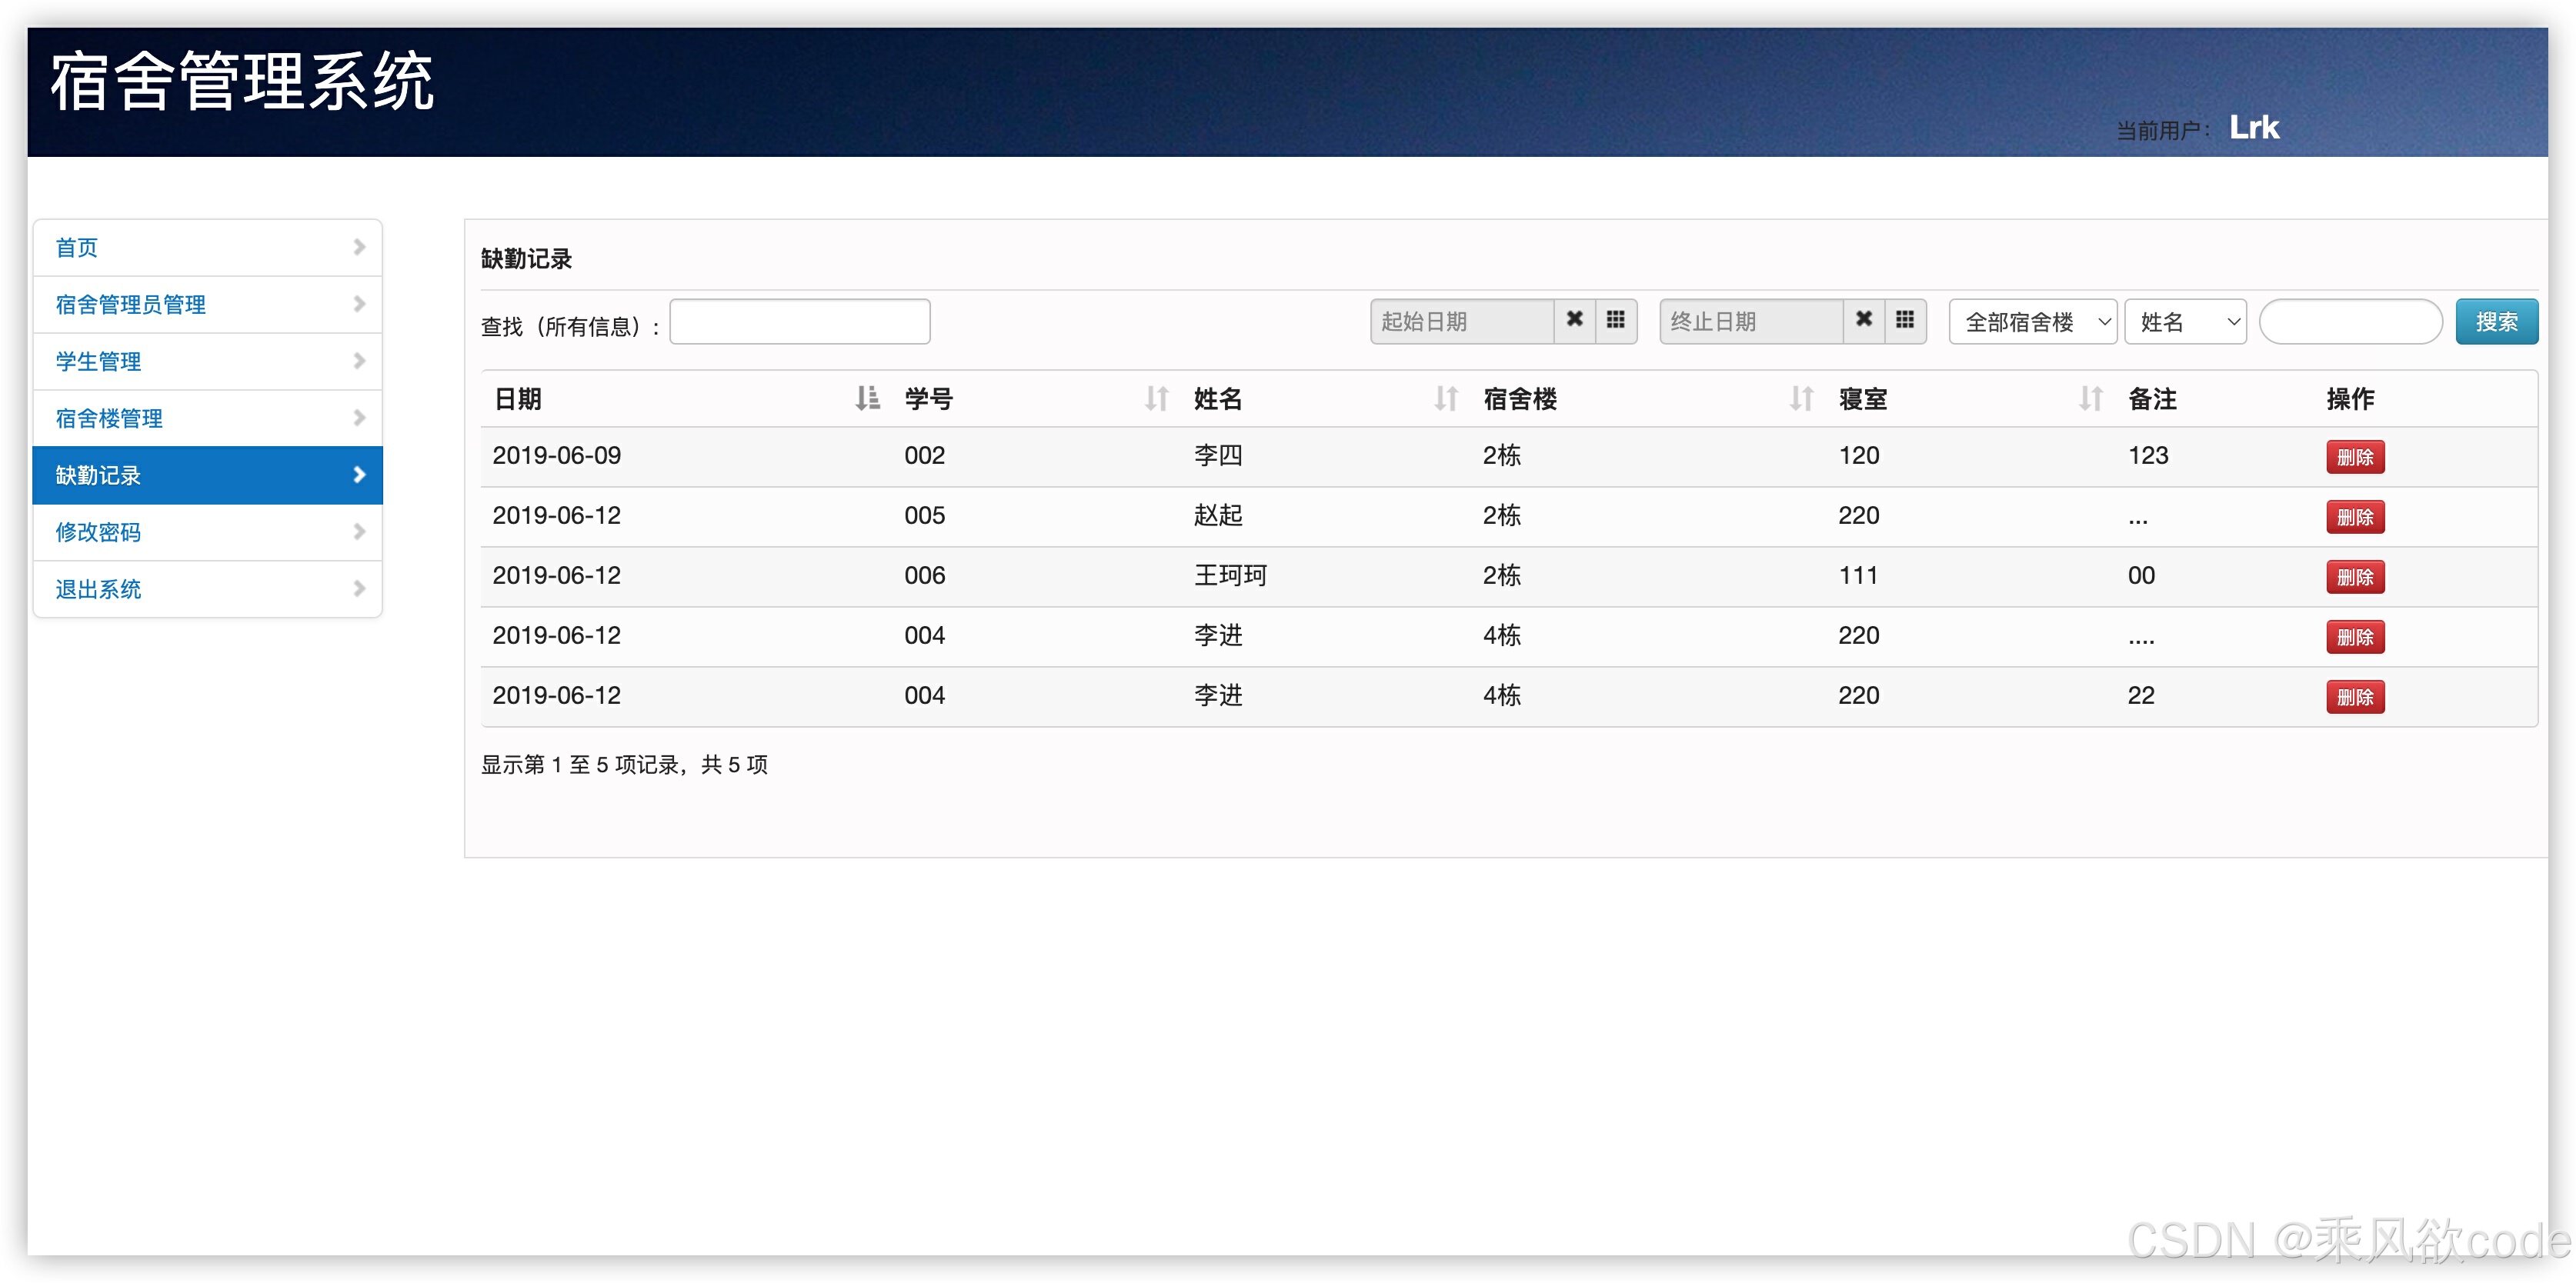The height and width of the screenshot is (1283, 2576).
Task: Clear the start date field with X icon
Action: coord(1574,320)
